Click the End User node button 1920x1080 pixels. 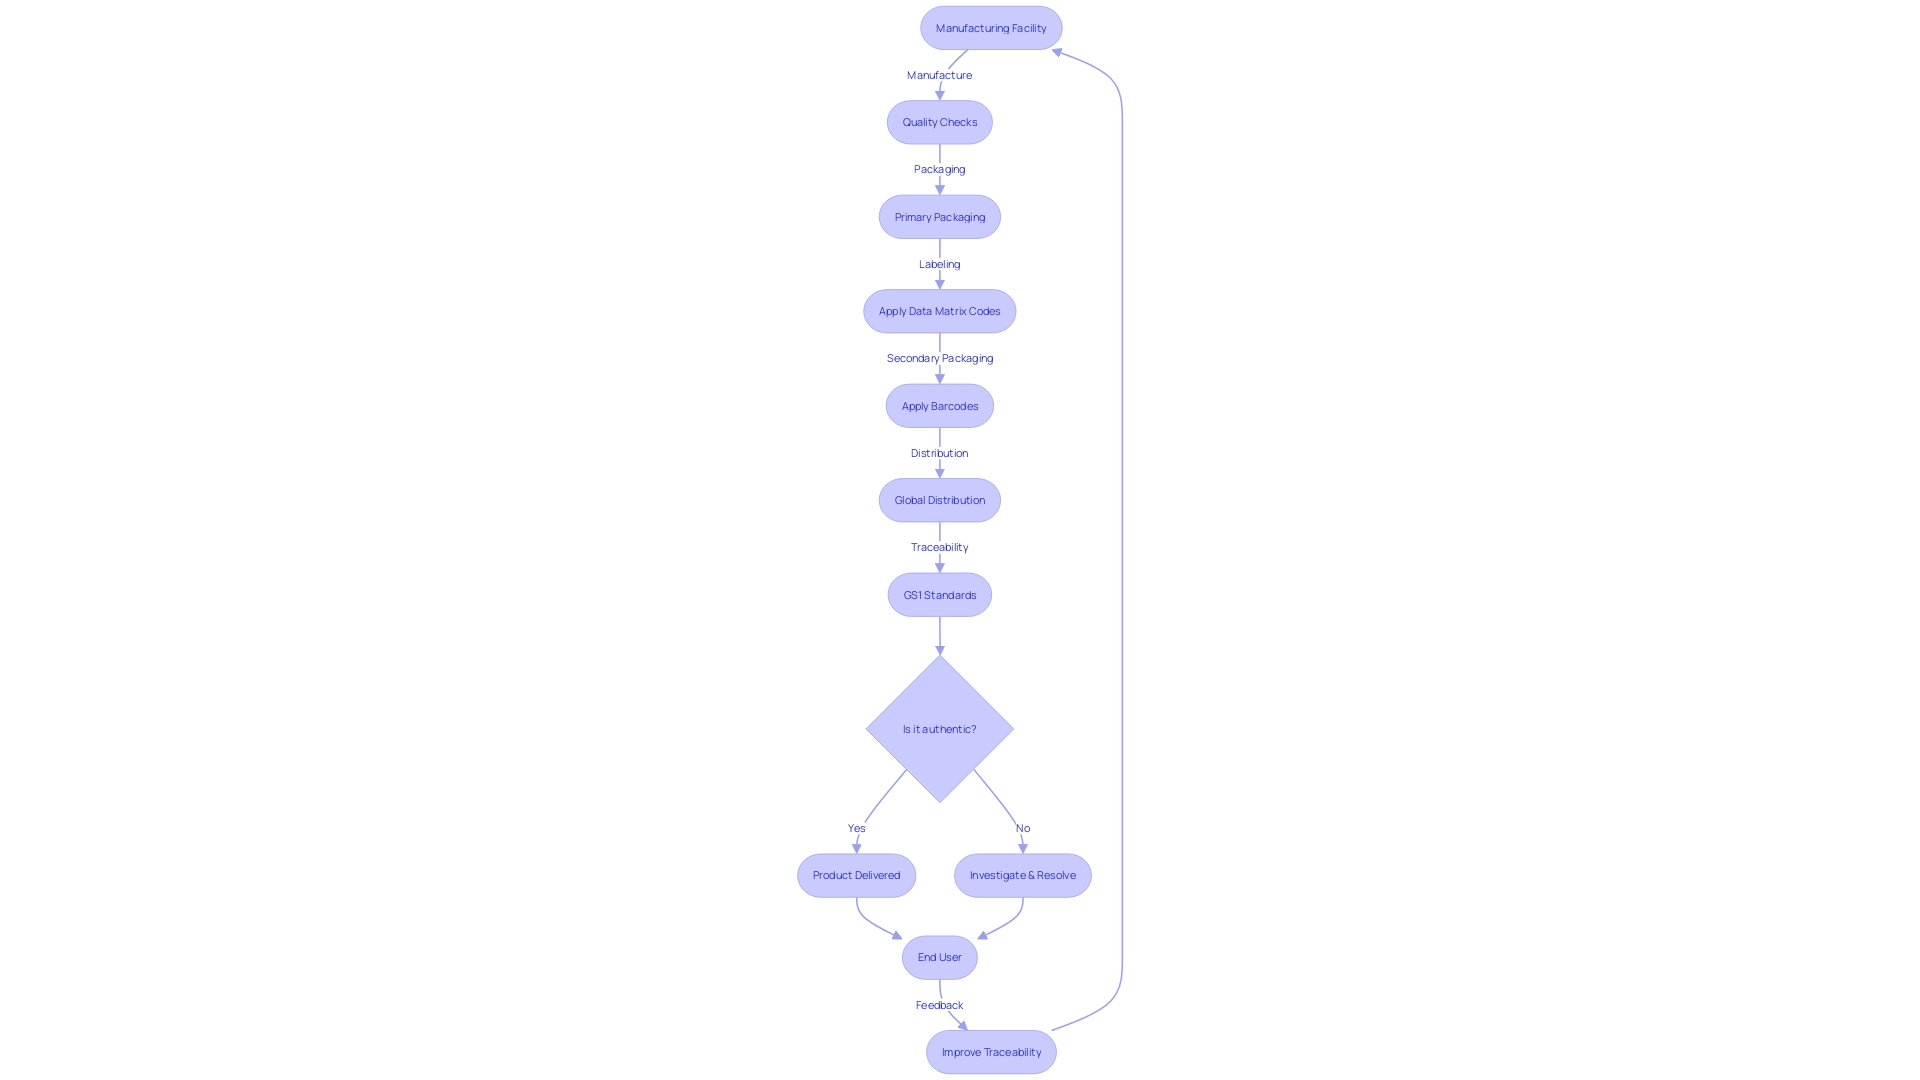pos(939,956)
